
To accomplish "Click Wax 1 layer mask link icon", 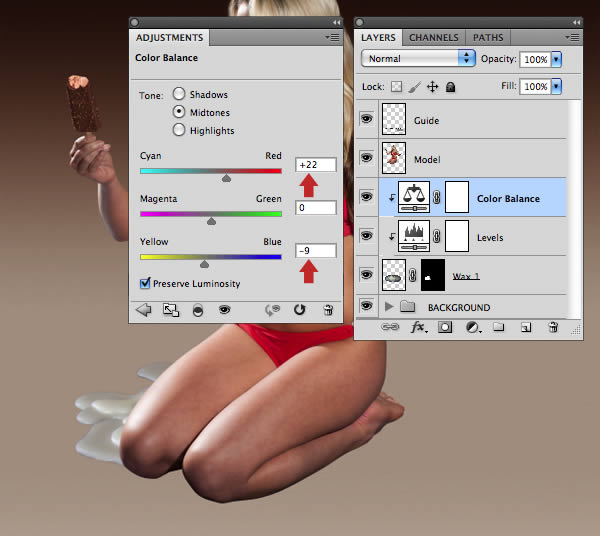I will (412, 275).
